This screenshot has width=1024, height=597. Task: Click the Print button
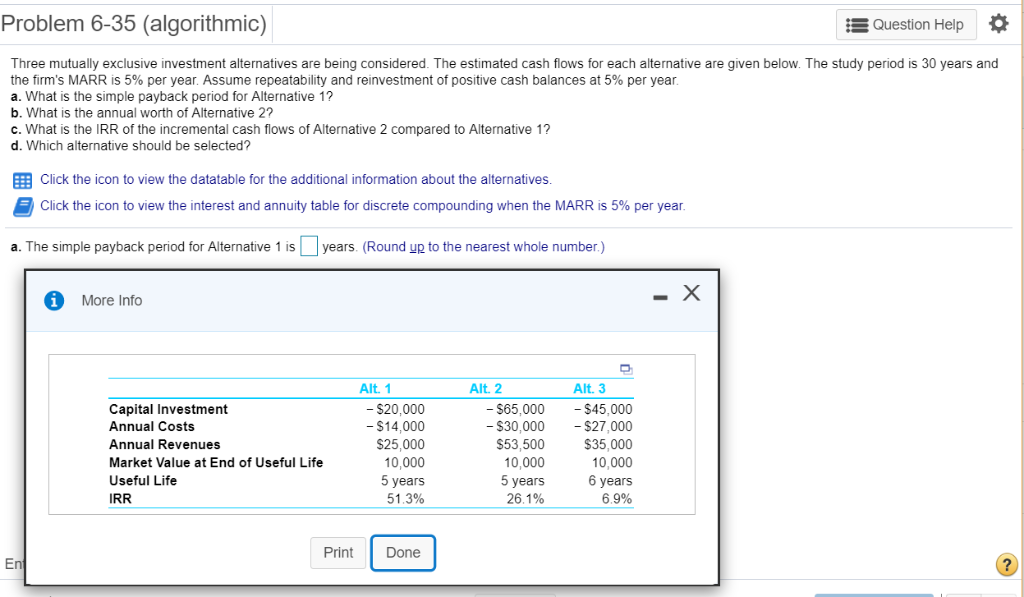[339, 552]
